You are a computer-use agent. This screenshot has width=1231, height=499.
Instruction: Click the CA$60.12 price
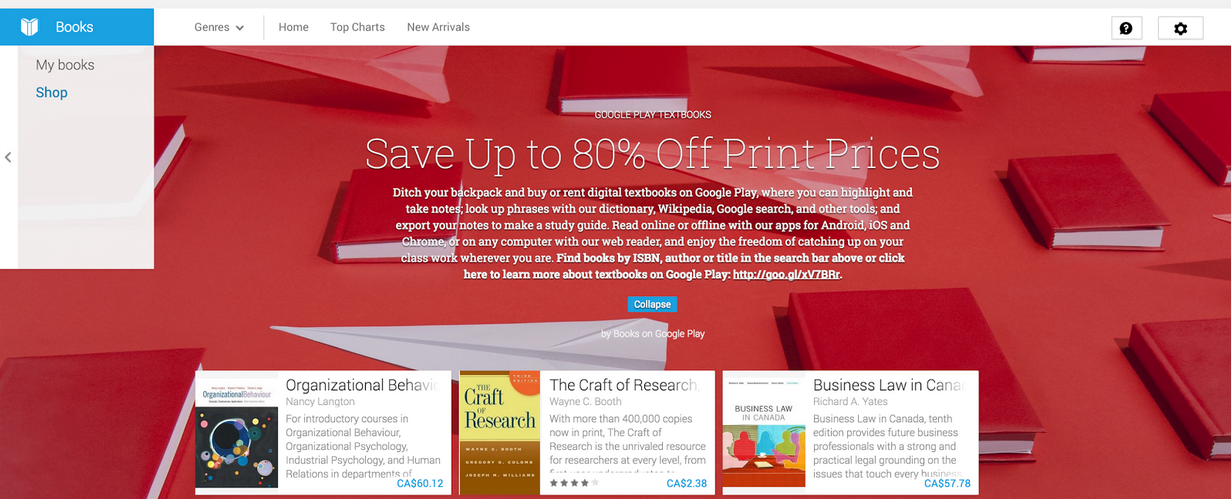[420, 484]
